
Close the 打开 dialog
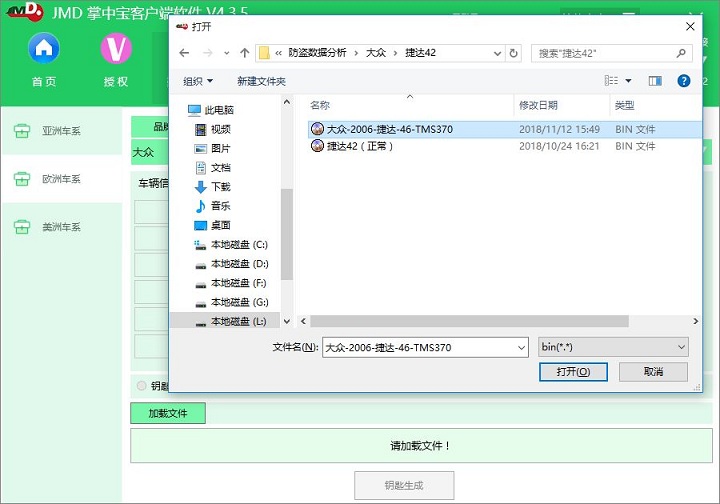pyautogui.click(x=690, y=27)
